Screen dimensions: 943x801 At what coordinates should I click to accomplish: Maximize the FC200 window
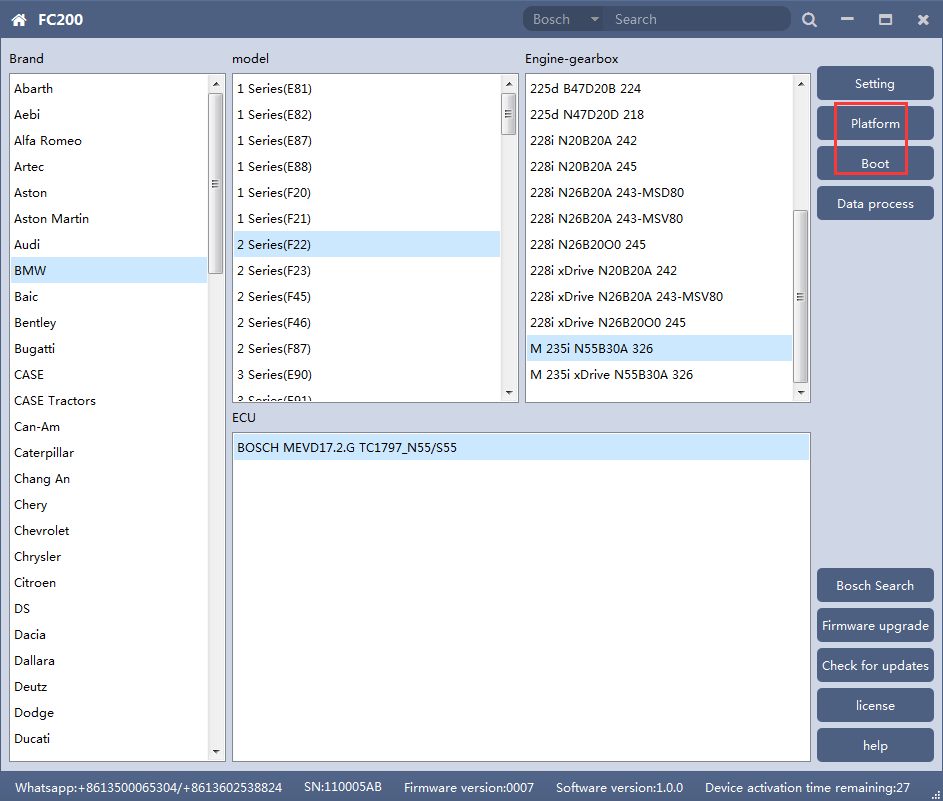click(885, 20)
